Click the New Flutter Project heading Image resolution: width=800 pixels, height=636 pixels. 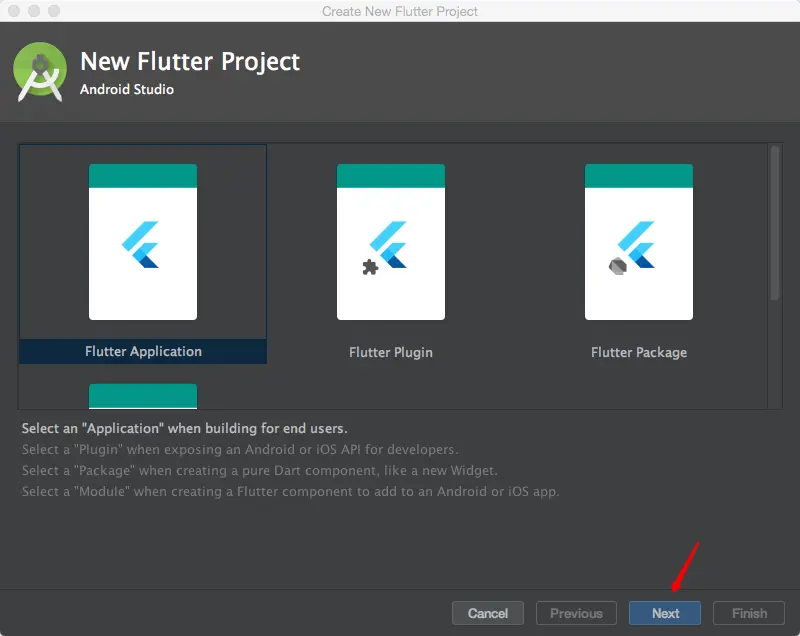point(190,61)
